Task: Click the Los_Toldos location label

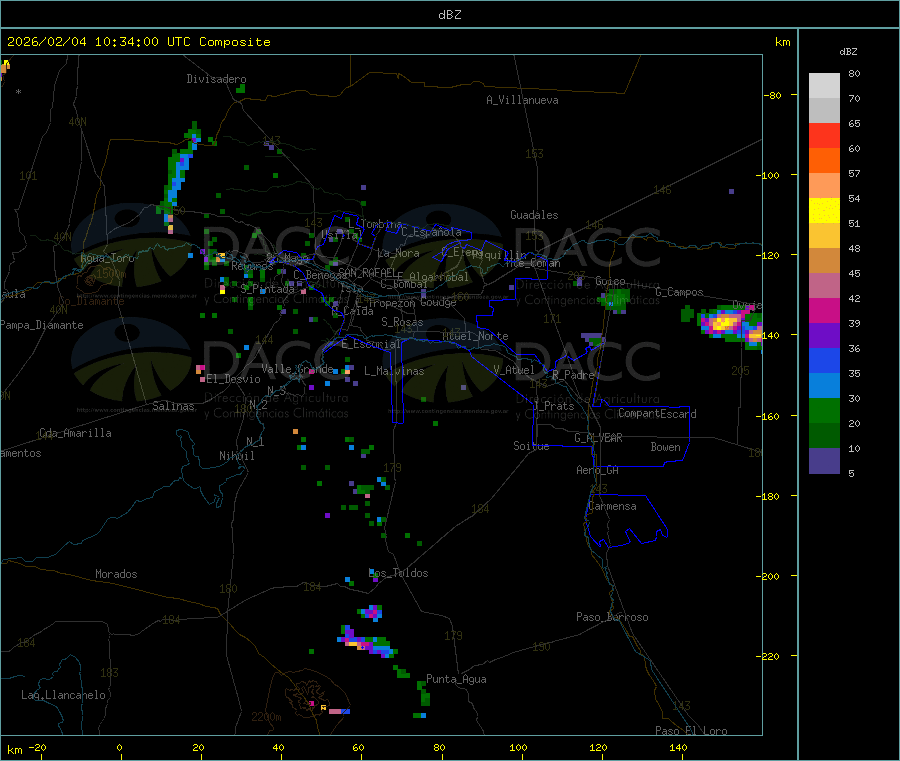Action: pyautogui.click(x=398, y=573)
